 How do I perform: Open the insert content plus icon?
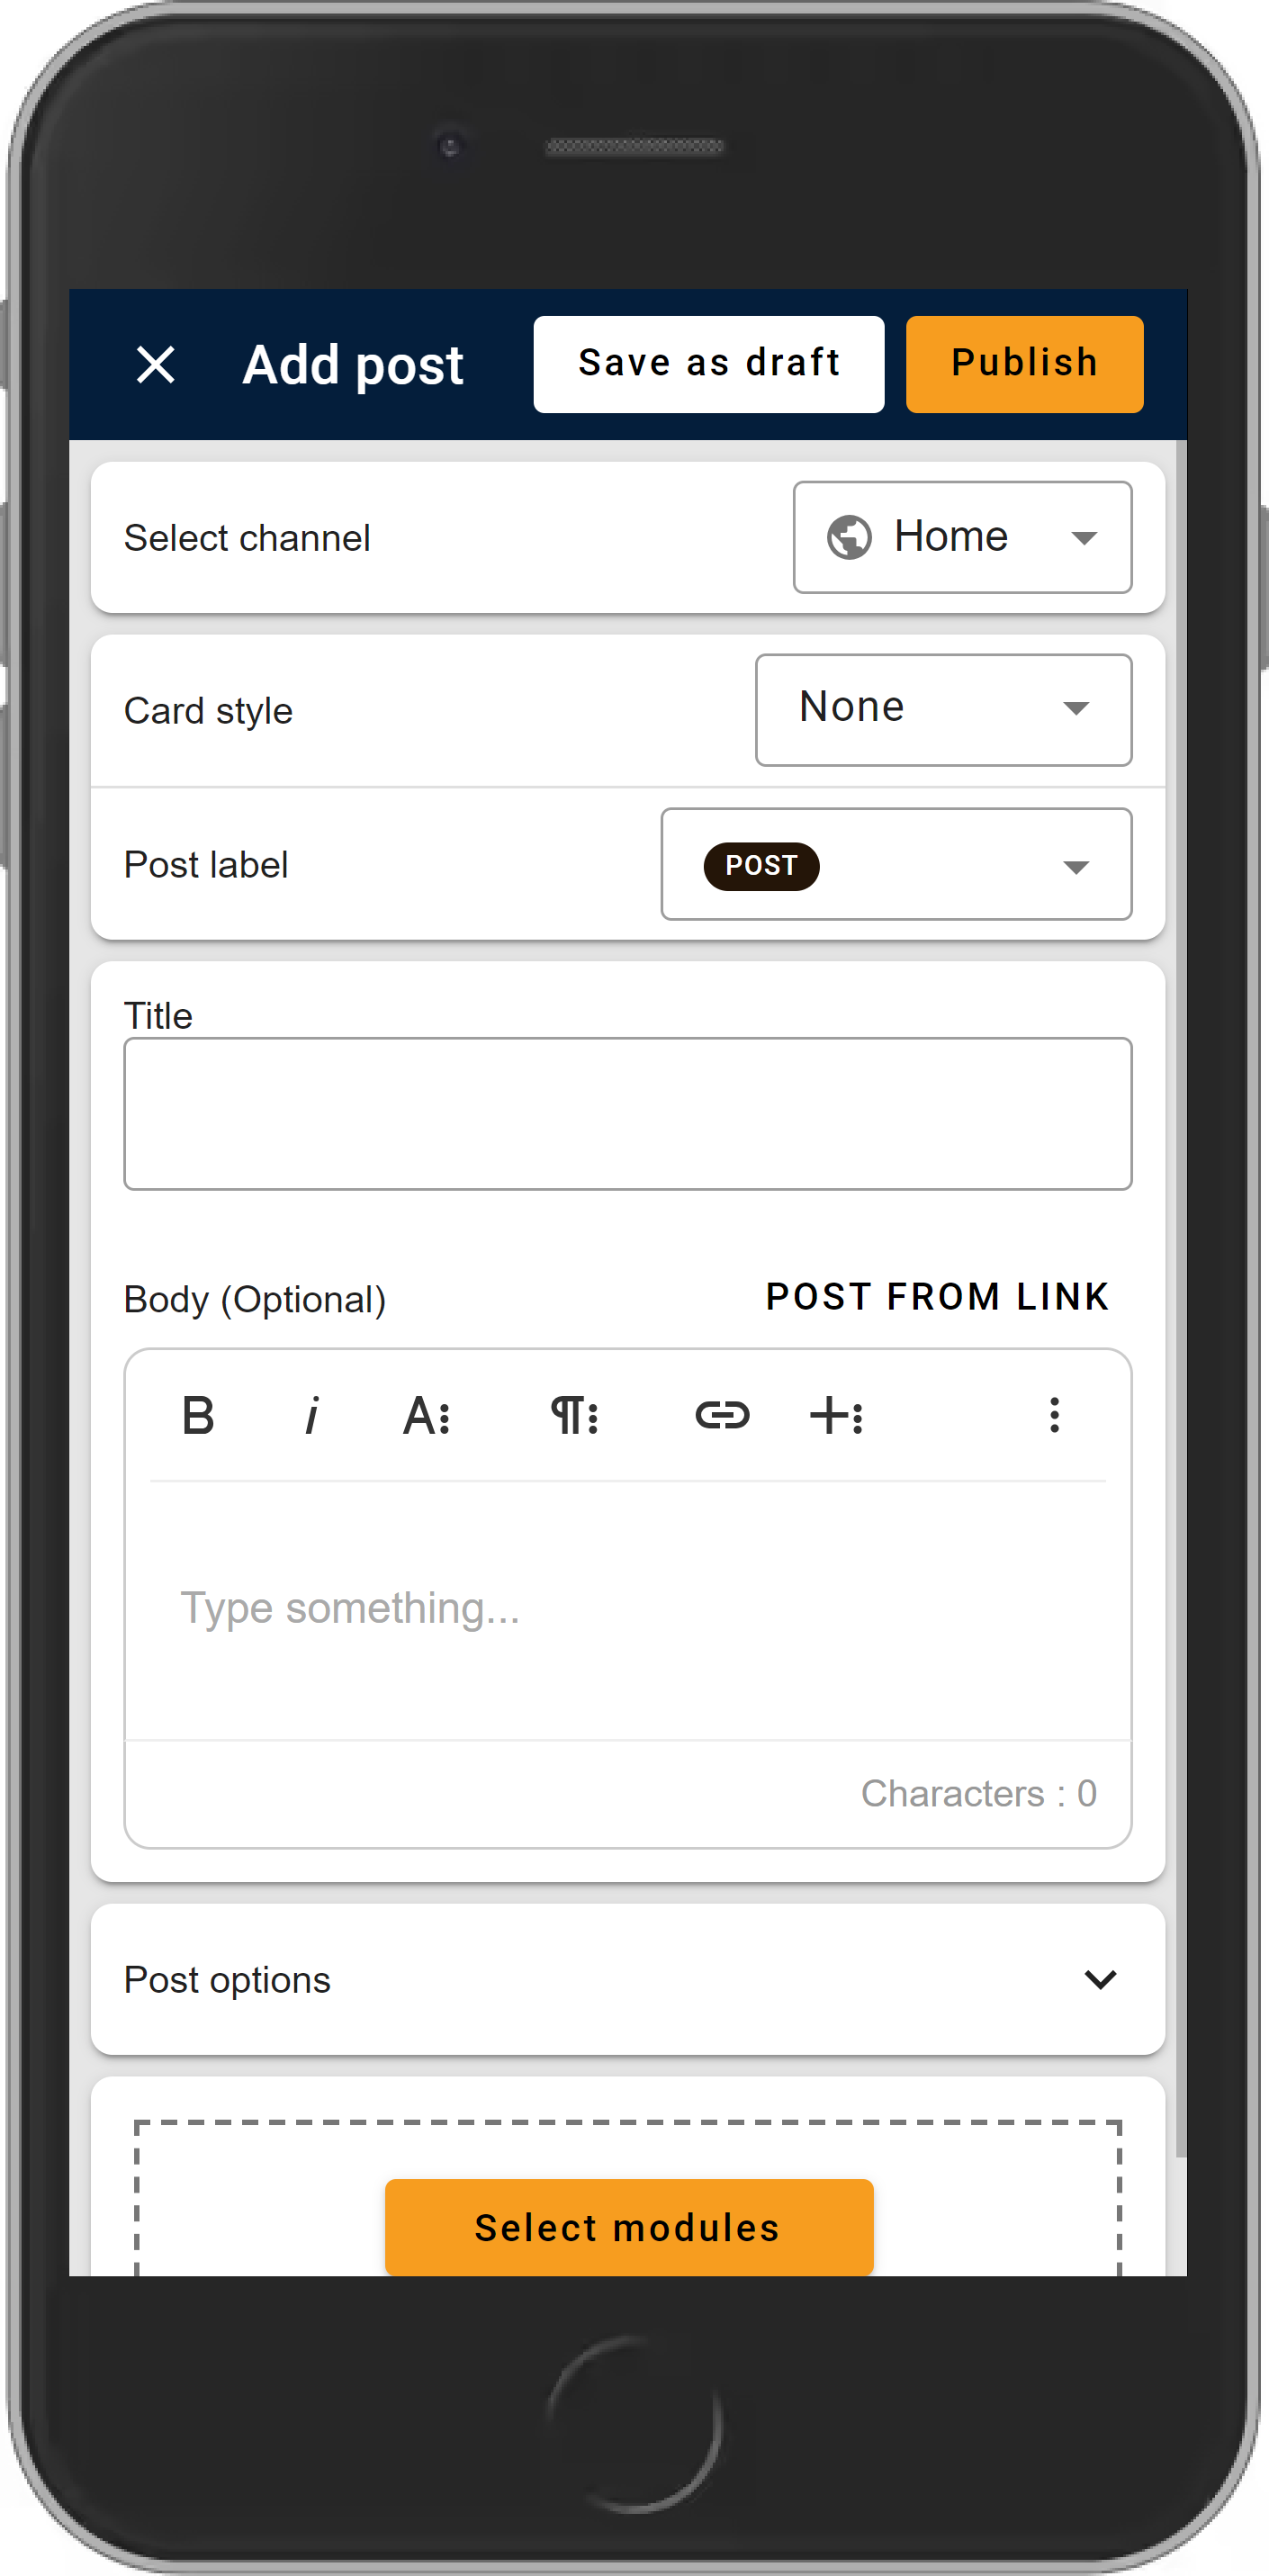pyautogui.click(x=838, y=1413)
